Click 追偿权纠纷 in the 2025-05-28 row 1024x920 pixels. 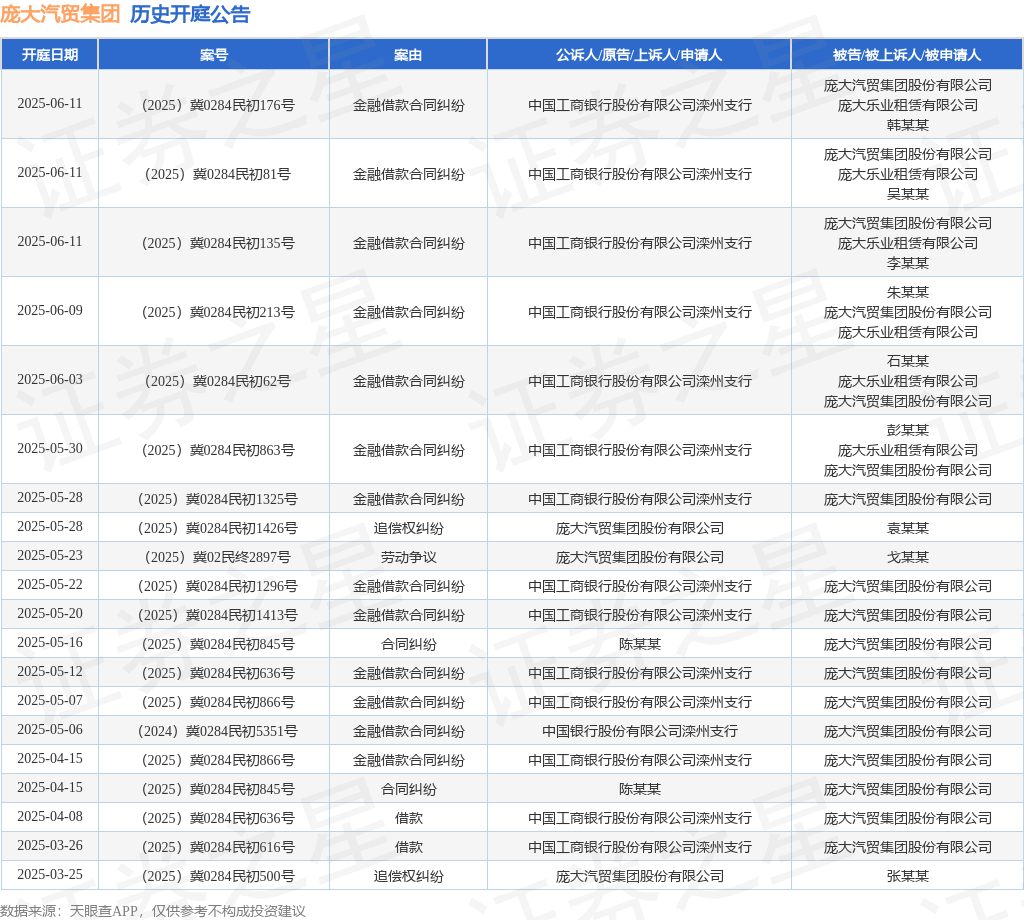coord(409,528)
